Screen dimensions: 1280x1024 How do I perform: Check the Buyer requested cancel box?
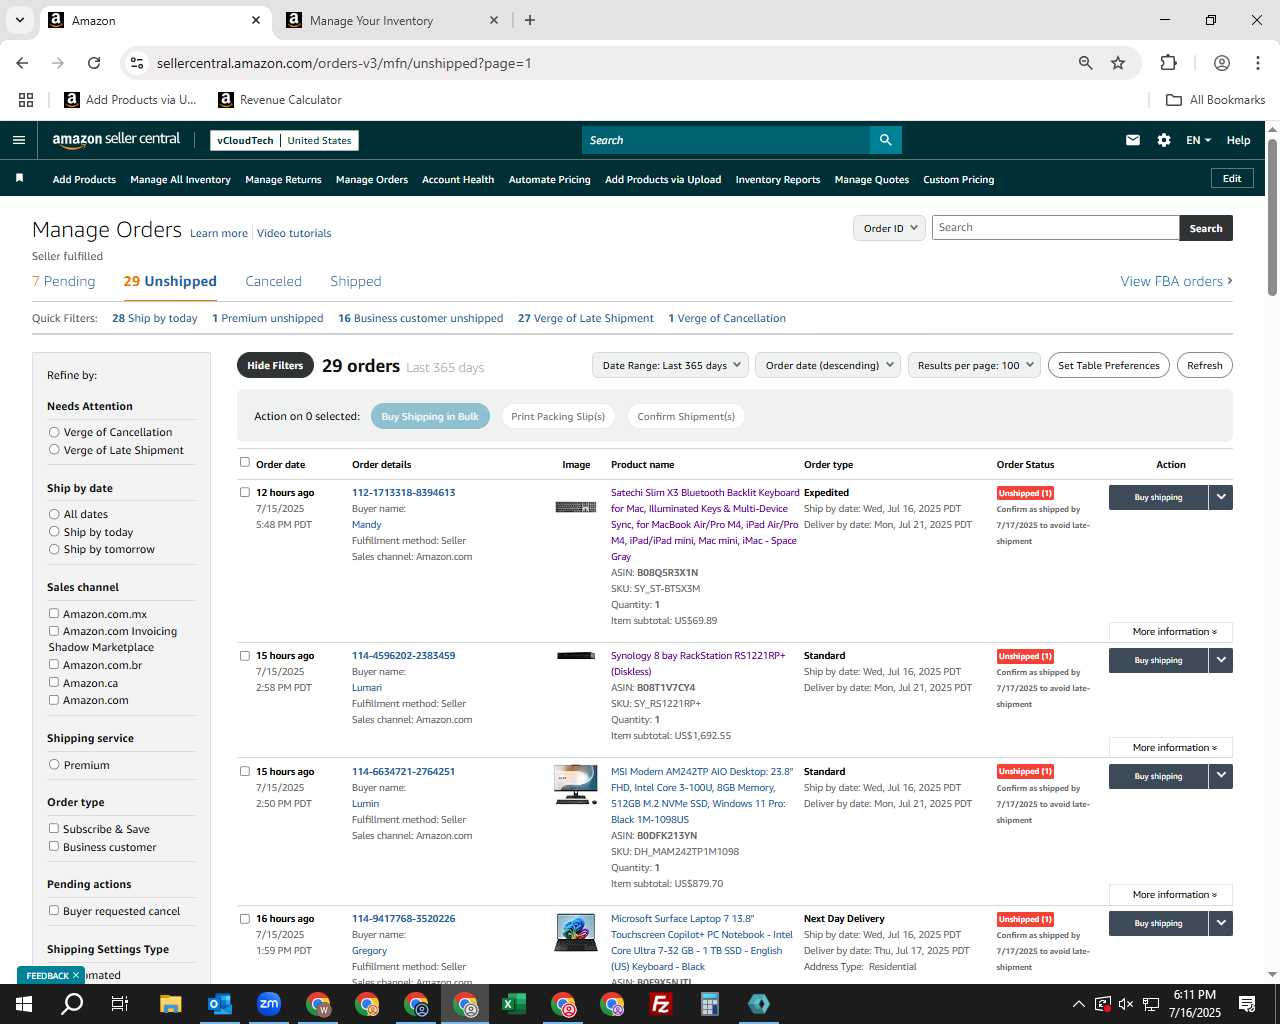(54, 911)
